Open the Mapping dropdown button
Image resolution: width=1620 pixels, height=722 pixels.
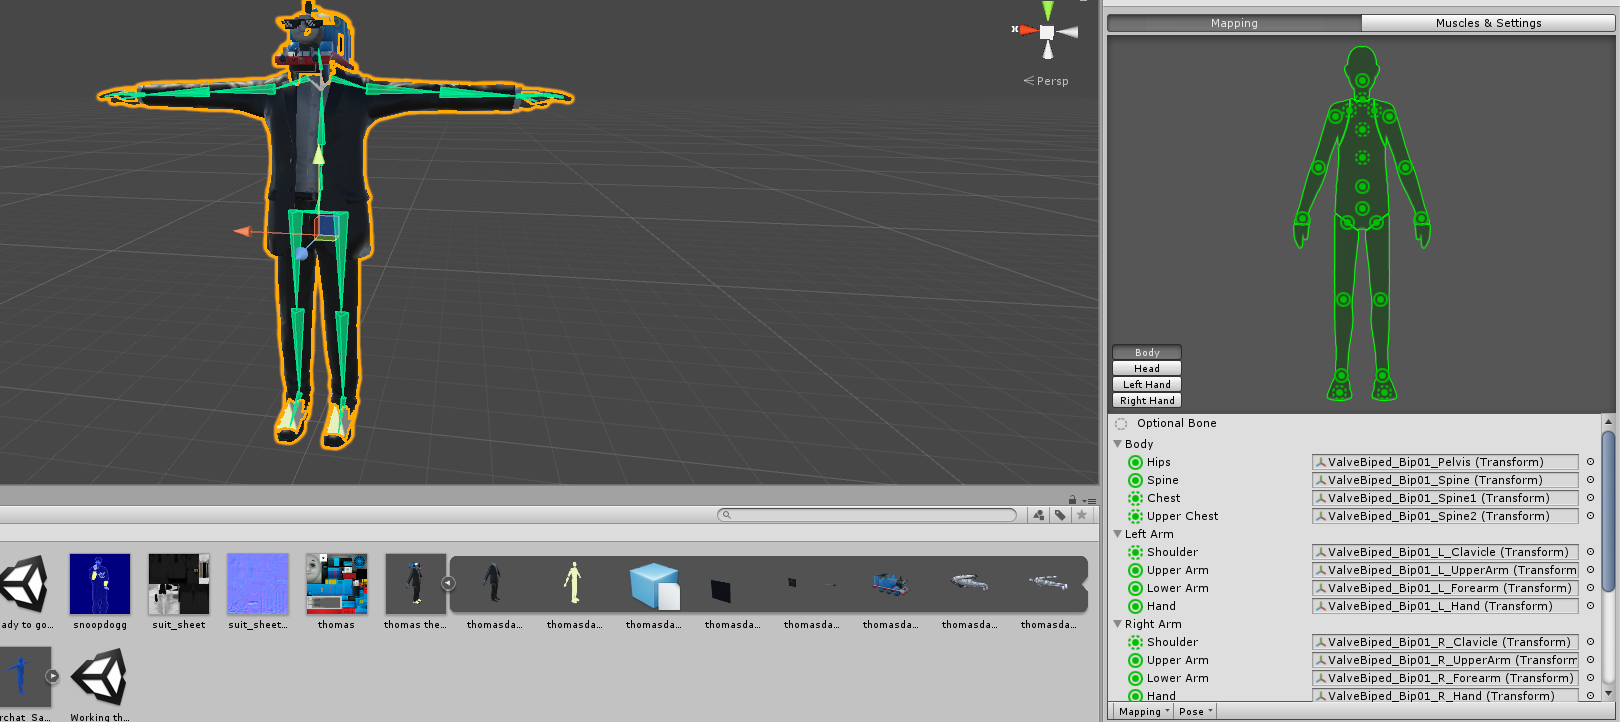point(1143,712)
